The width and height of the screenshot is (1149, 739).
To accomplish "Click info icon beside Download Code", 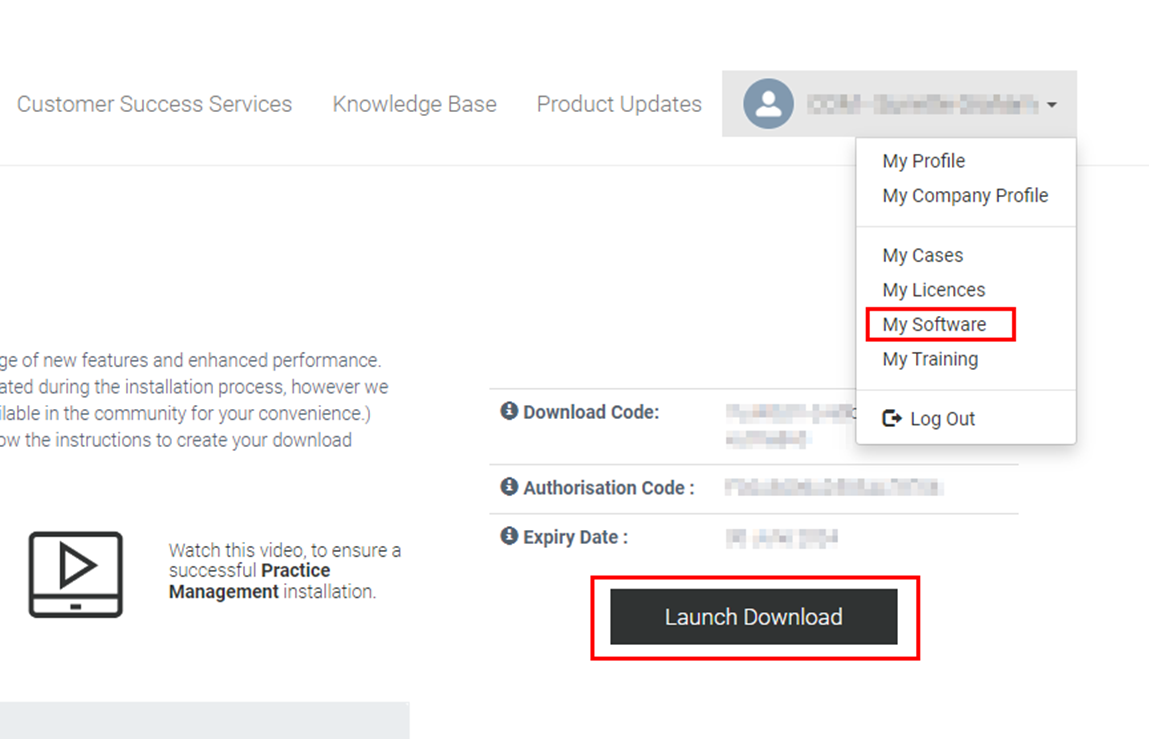I will click(509, 411).
